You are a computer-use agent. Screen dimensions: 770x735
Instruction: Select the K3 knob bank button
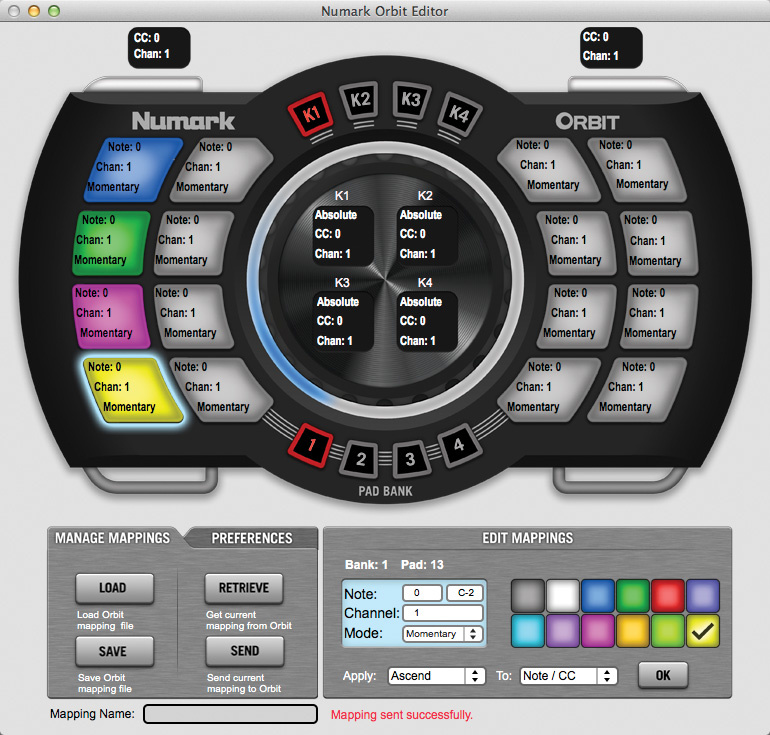coord(411,100)
